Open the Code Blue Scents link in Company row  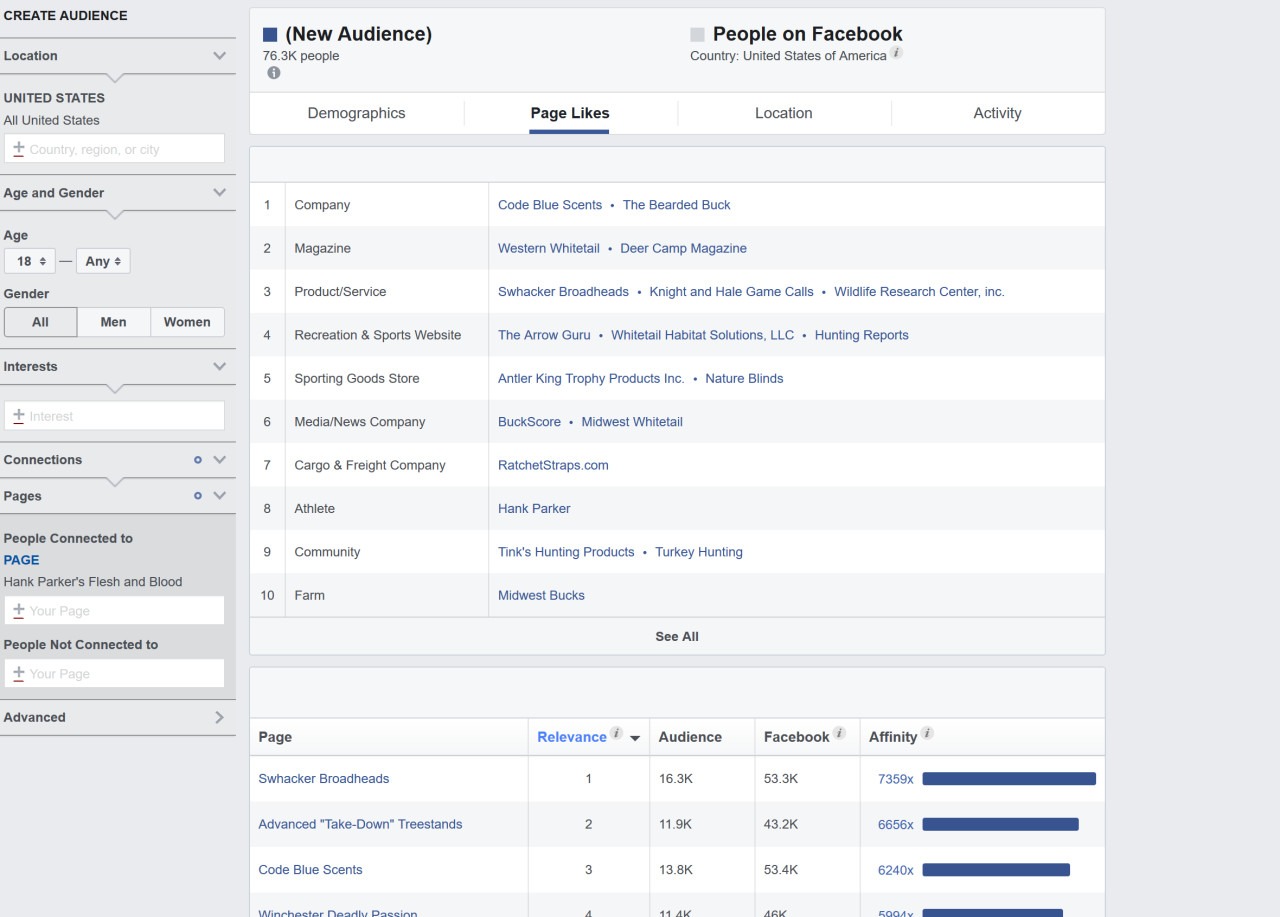click(x=550, y=205)
